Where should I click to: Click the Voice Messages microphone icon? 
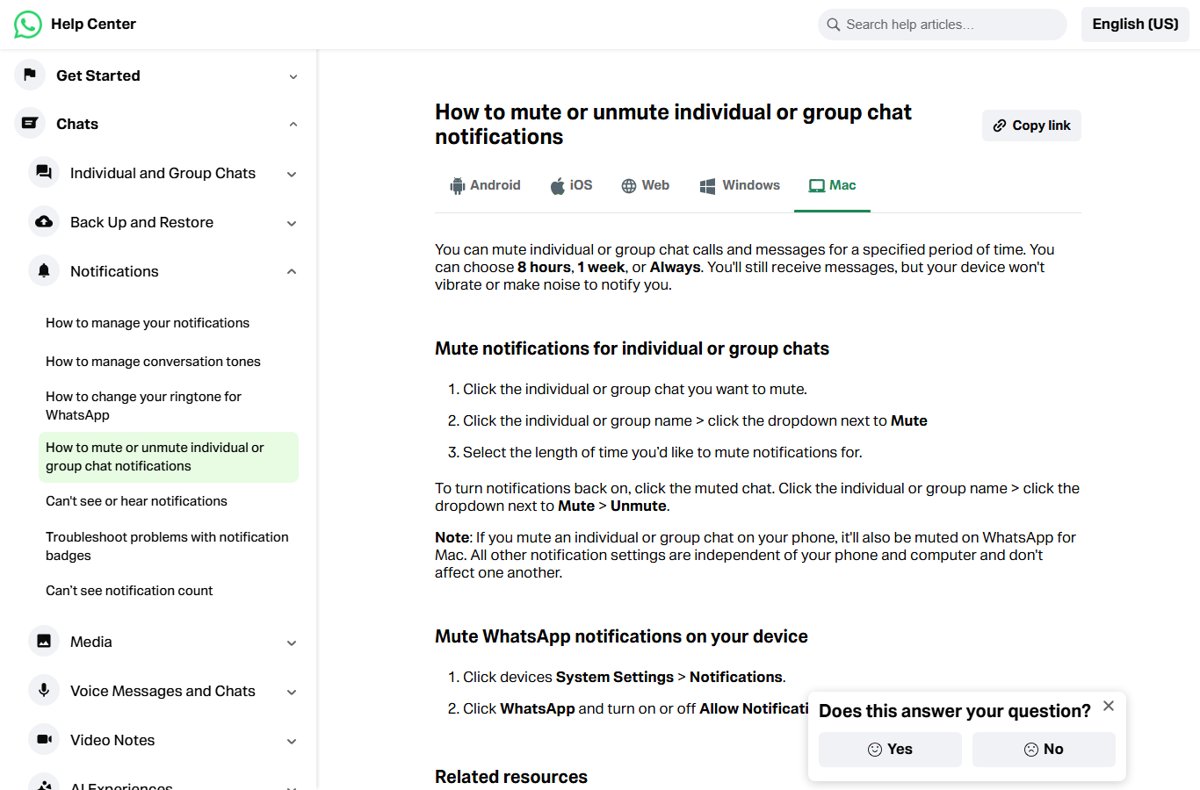[44, 690]
